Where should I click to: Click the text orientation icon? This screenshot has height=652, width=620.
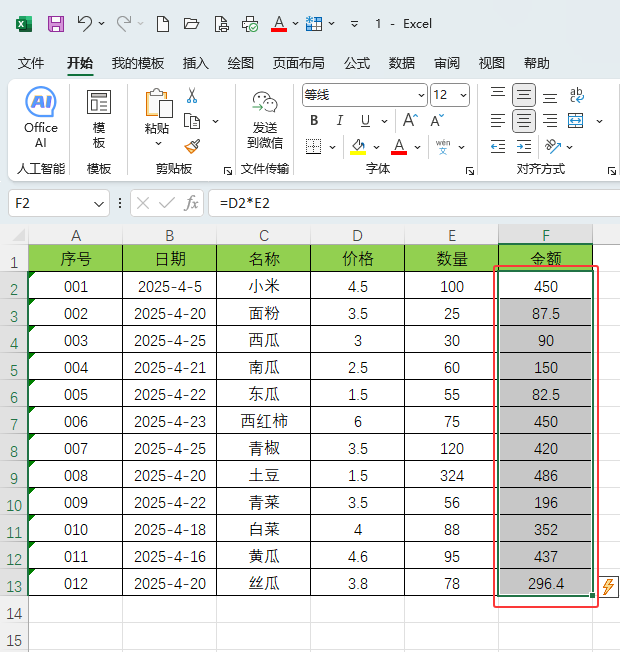click(x=553, y=146)
